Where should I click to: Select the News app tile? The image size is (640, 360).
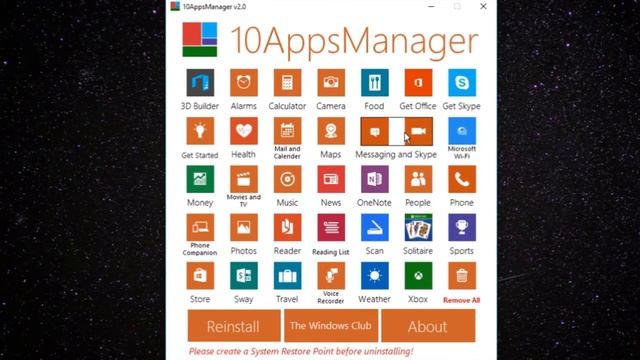[331, 179]
